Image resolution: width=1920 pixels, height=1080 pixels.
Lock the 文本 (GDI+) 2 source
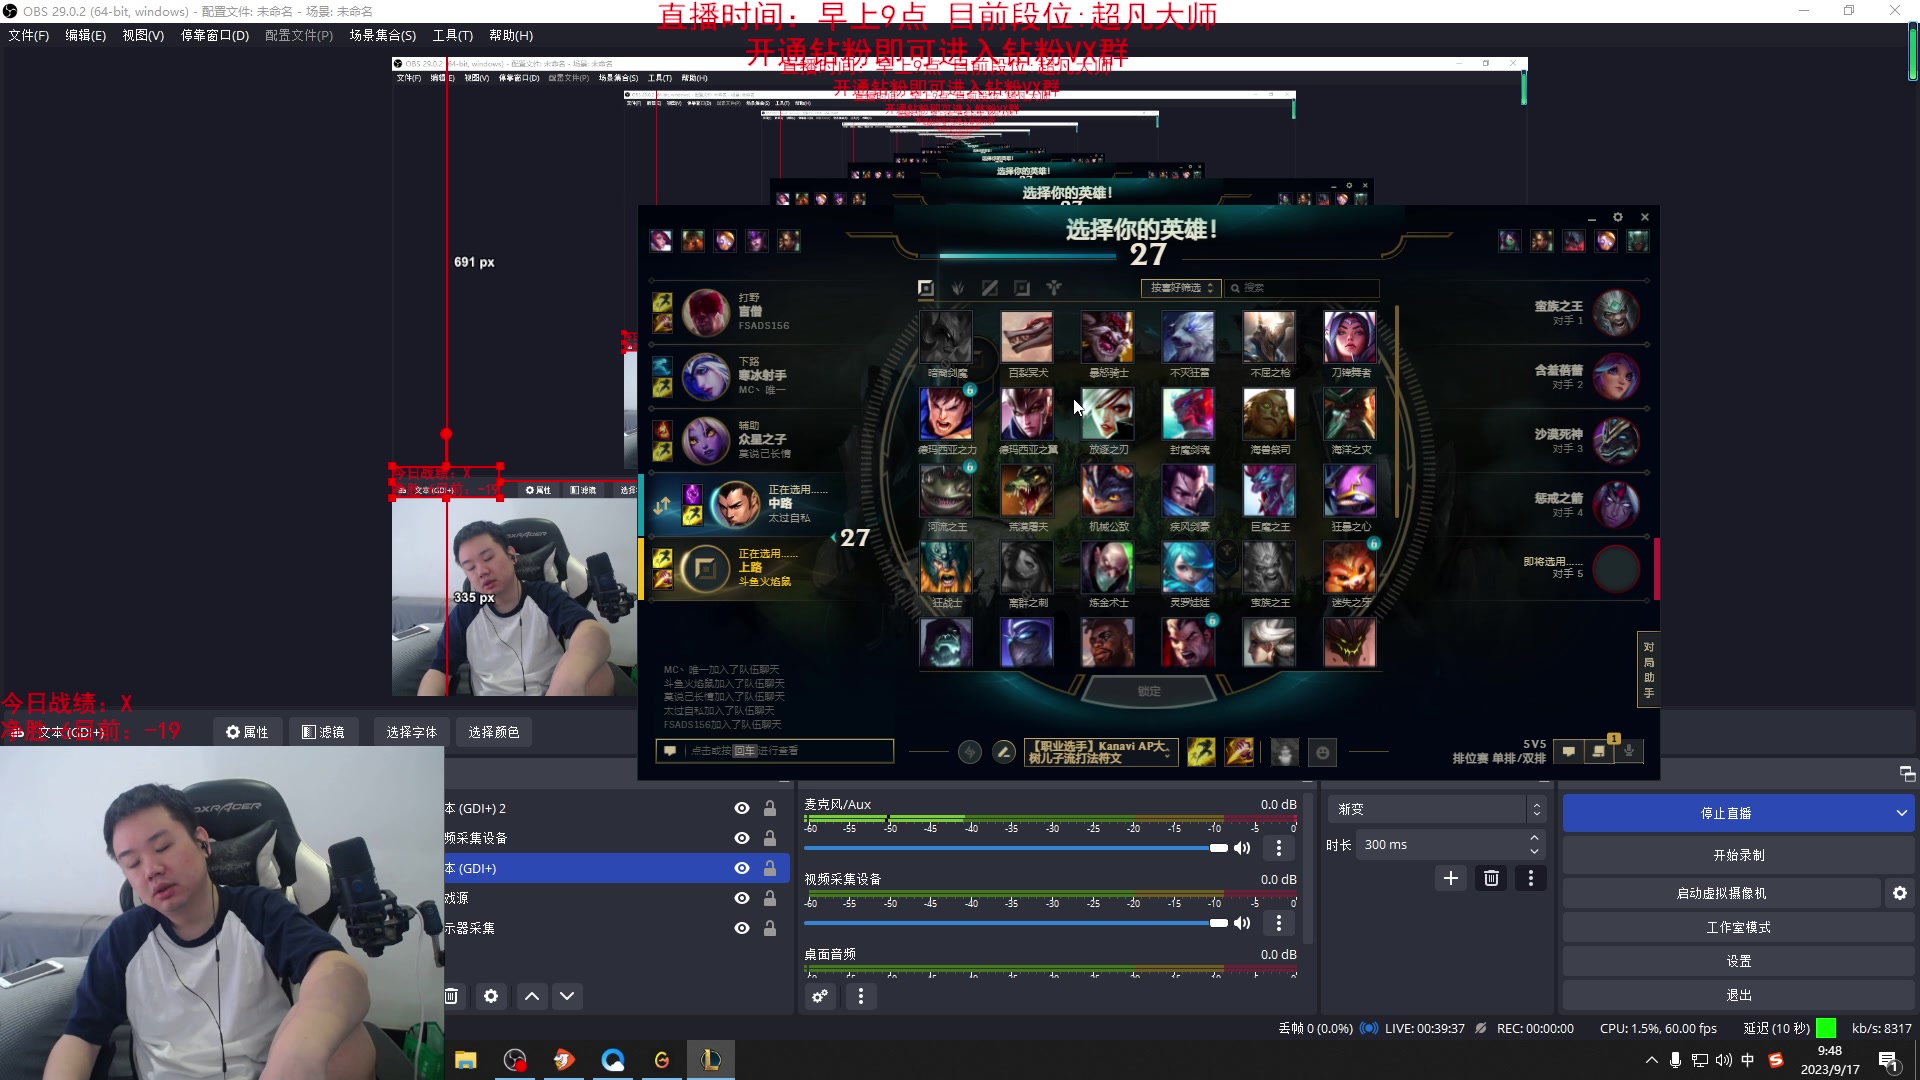tap(770, 808)
